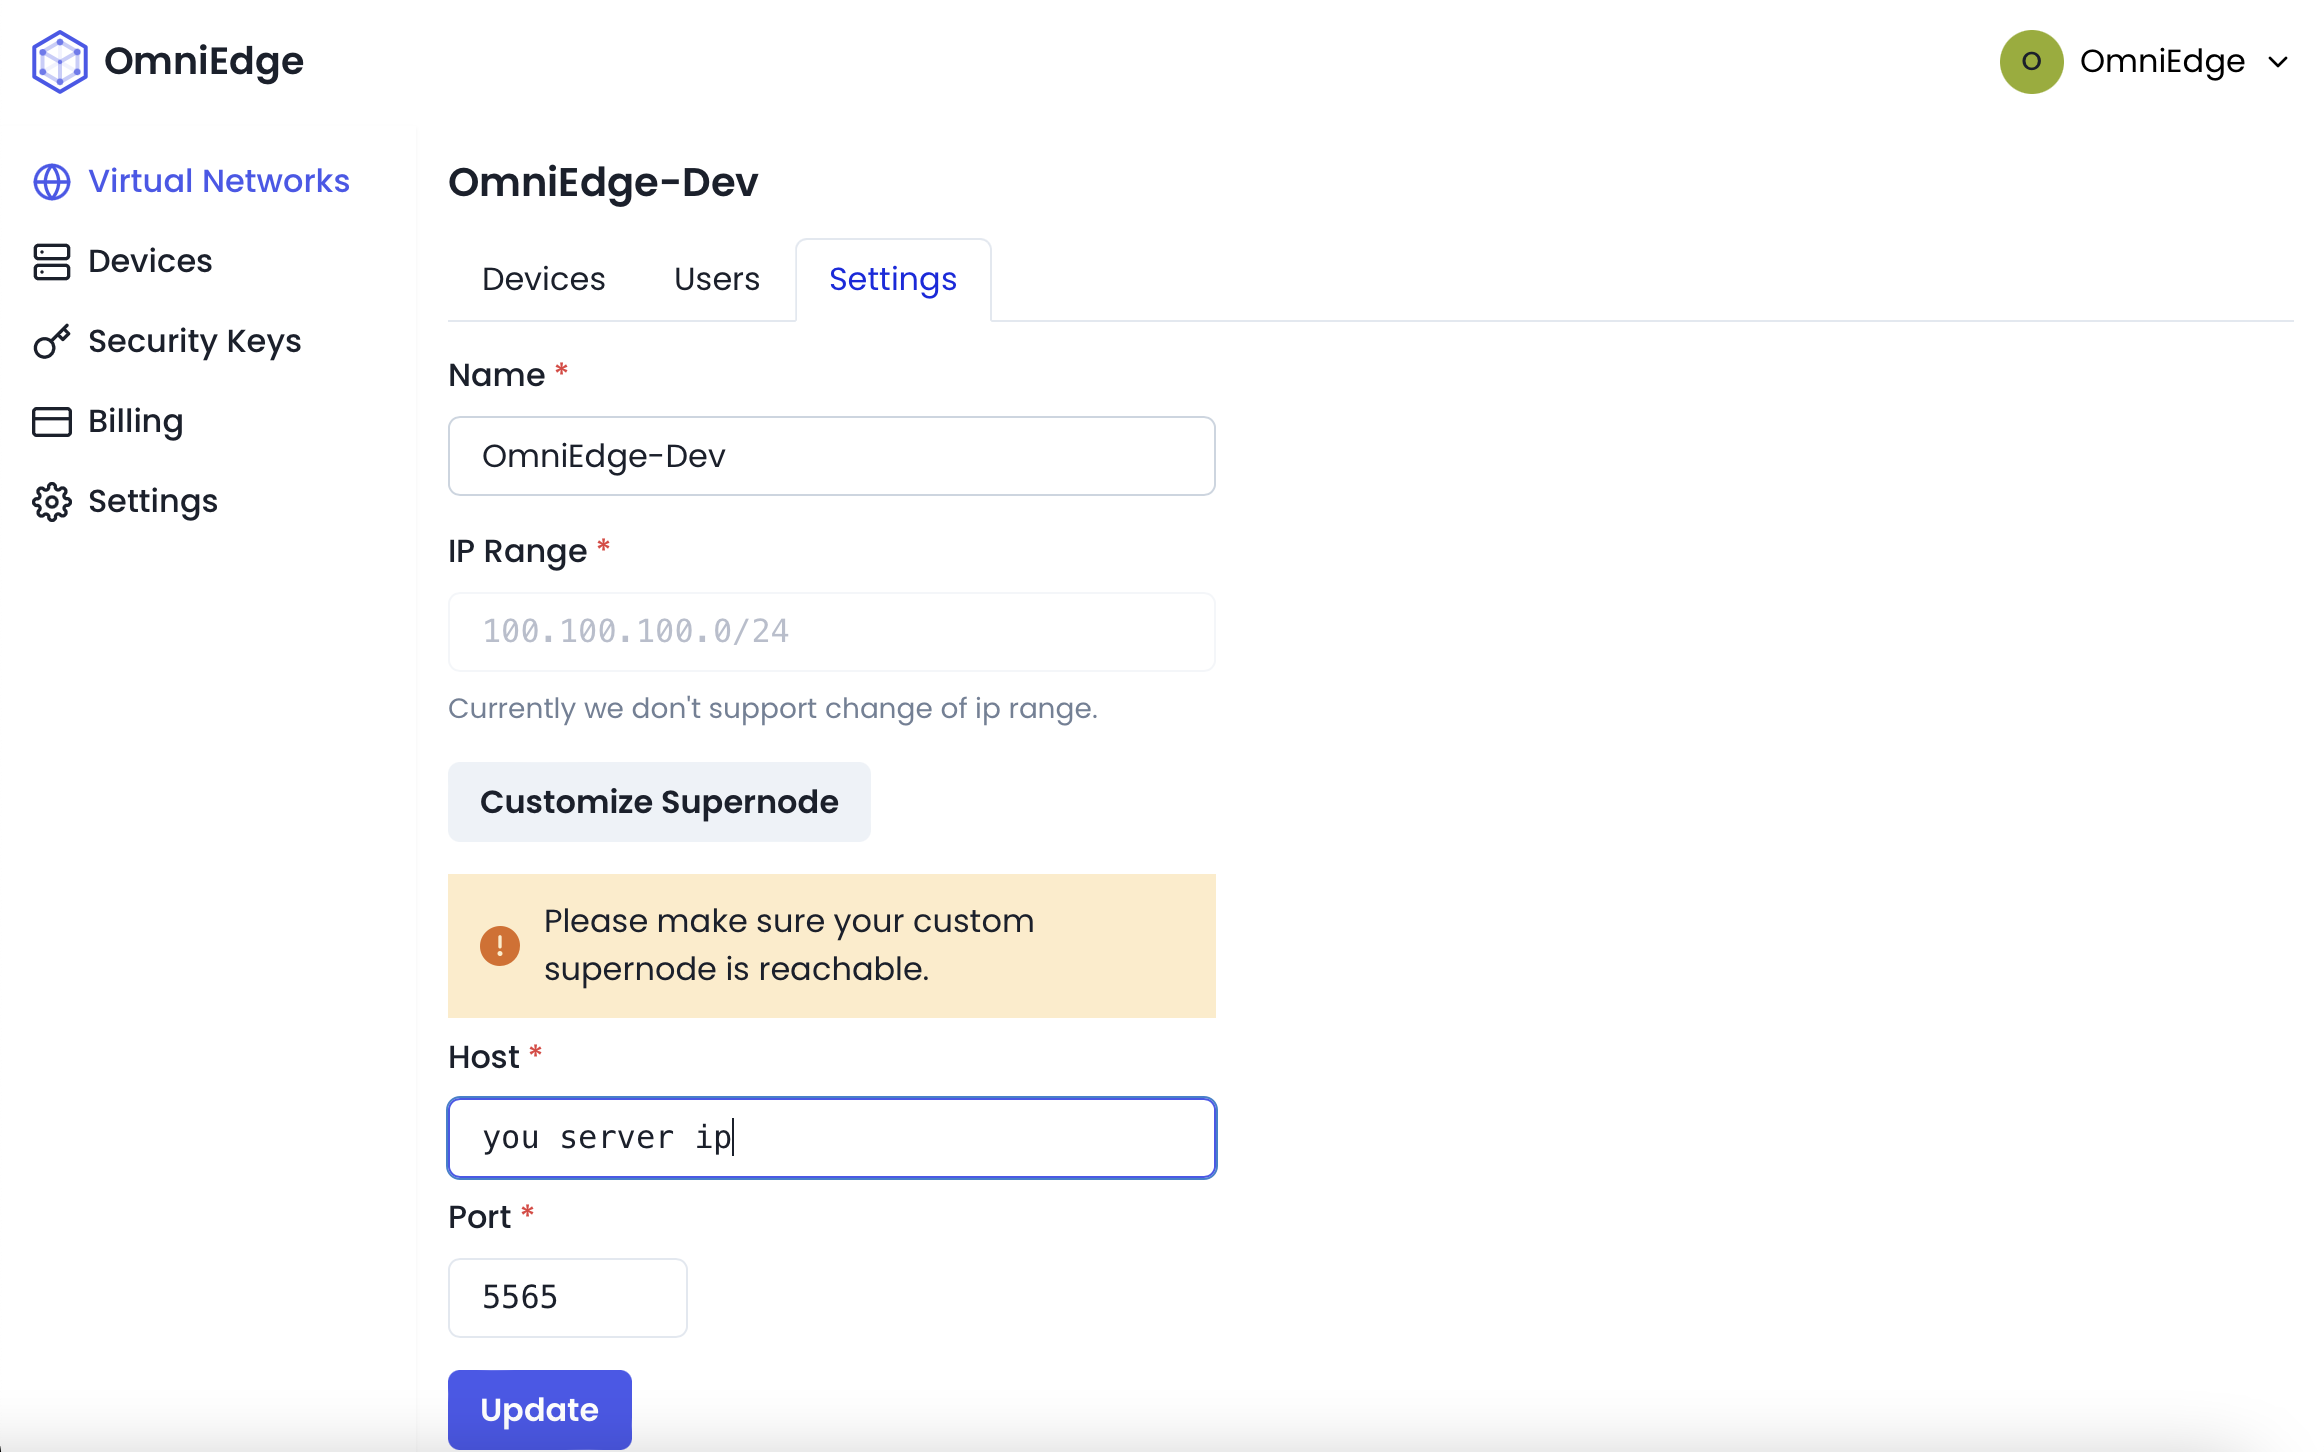This screenshot has width=2324, height=1452.
Task: Click the OmniEdge hexagon logo icon
Action: pyautogui.click(x=60, y=62)
